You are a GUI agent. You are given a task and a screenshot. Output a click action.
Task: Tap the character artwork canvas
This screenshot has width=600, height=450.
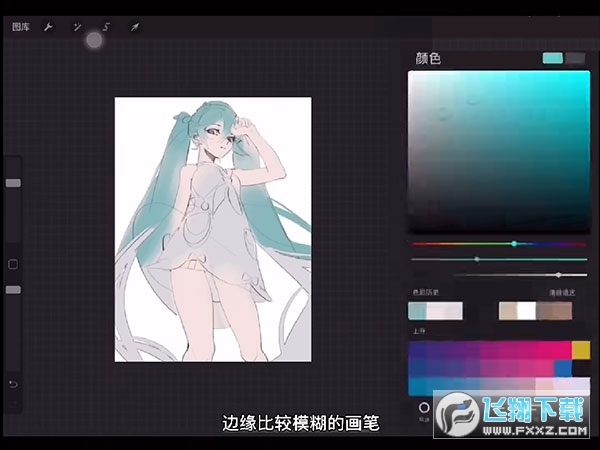(x=213, y=229)
